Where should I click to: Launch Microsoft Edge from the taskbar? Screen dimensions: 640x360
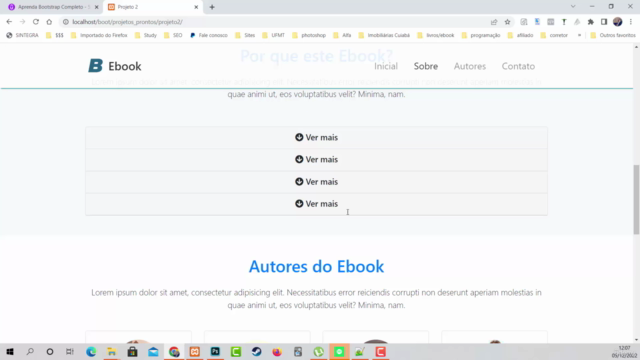coord(91,351)
